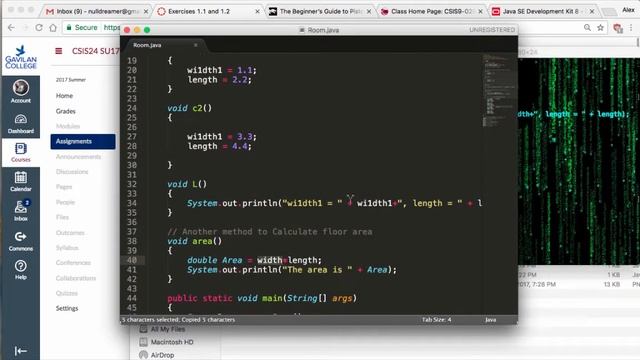Open the Grades course link
The width and height of the screenshot is (640, 360).
coord(66,111)
